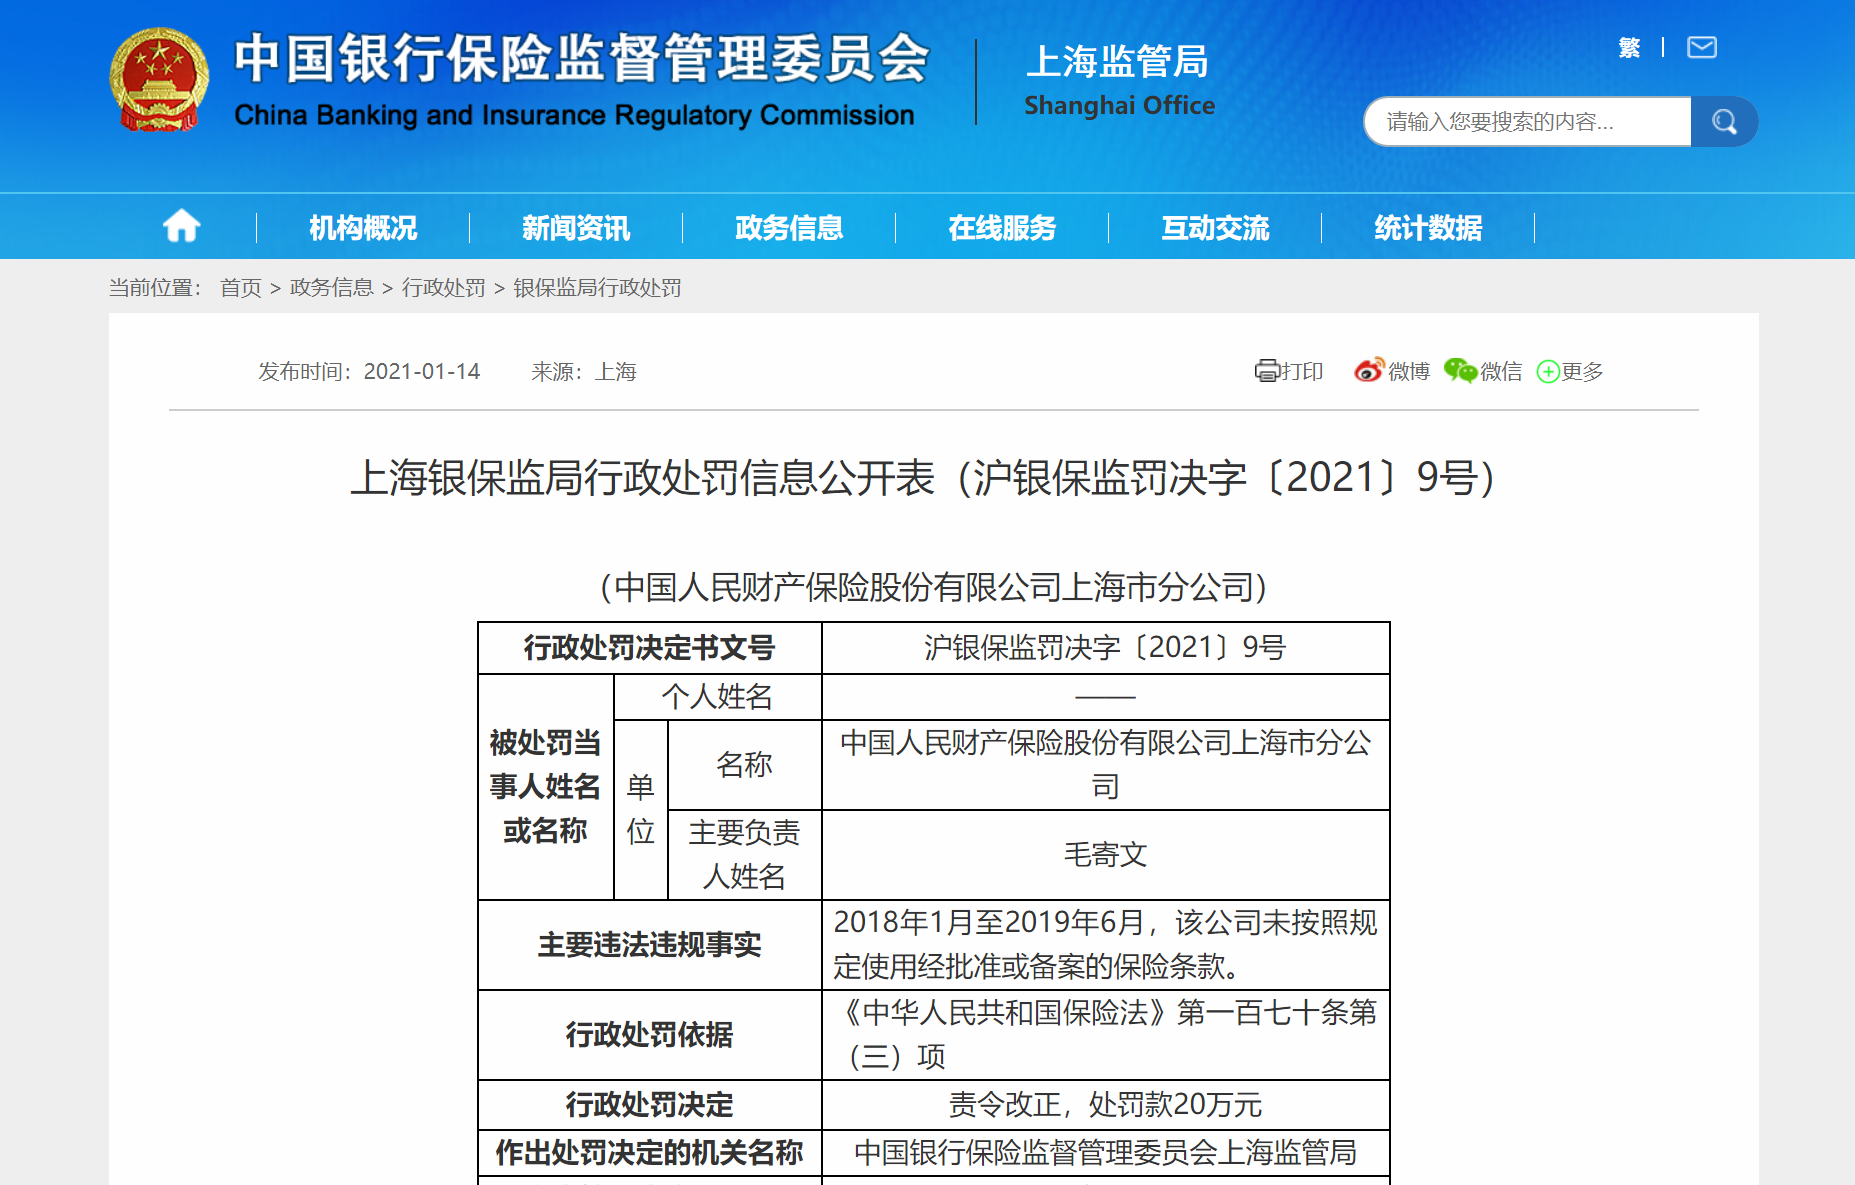This screenshot has height=1185, width=1855.
Task: Click the 微信 share label
Action: point(1501,372)
